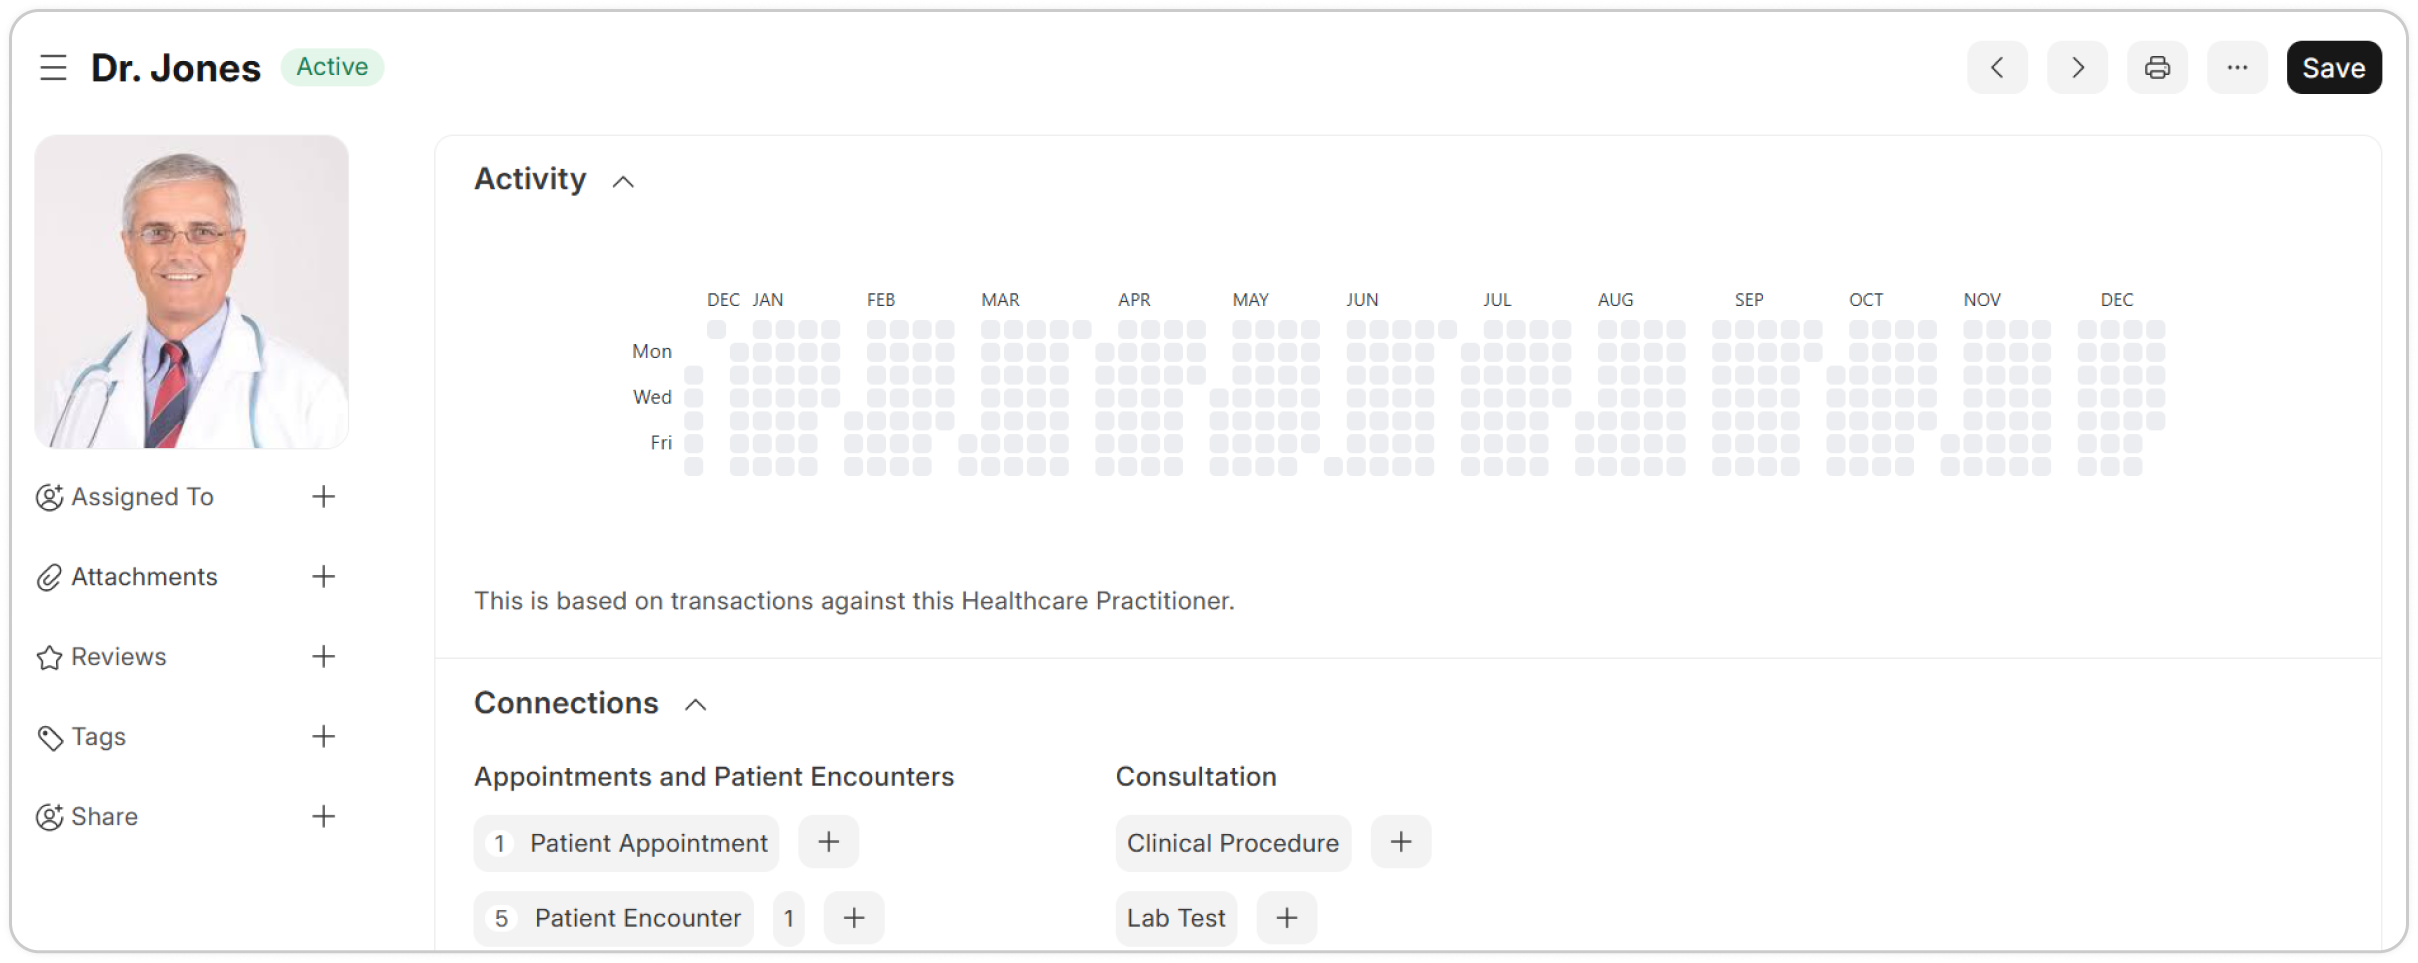Viewport: 2418px width, 963px height.
Task: Click the Tags label icon
Action: coord(49,737)
